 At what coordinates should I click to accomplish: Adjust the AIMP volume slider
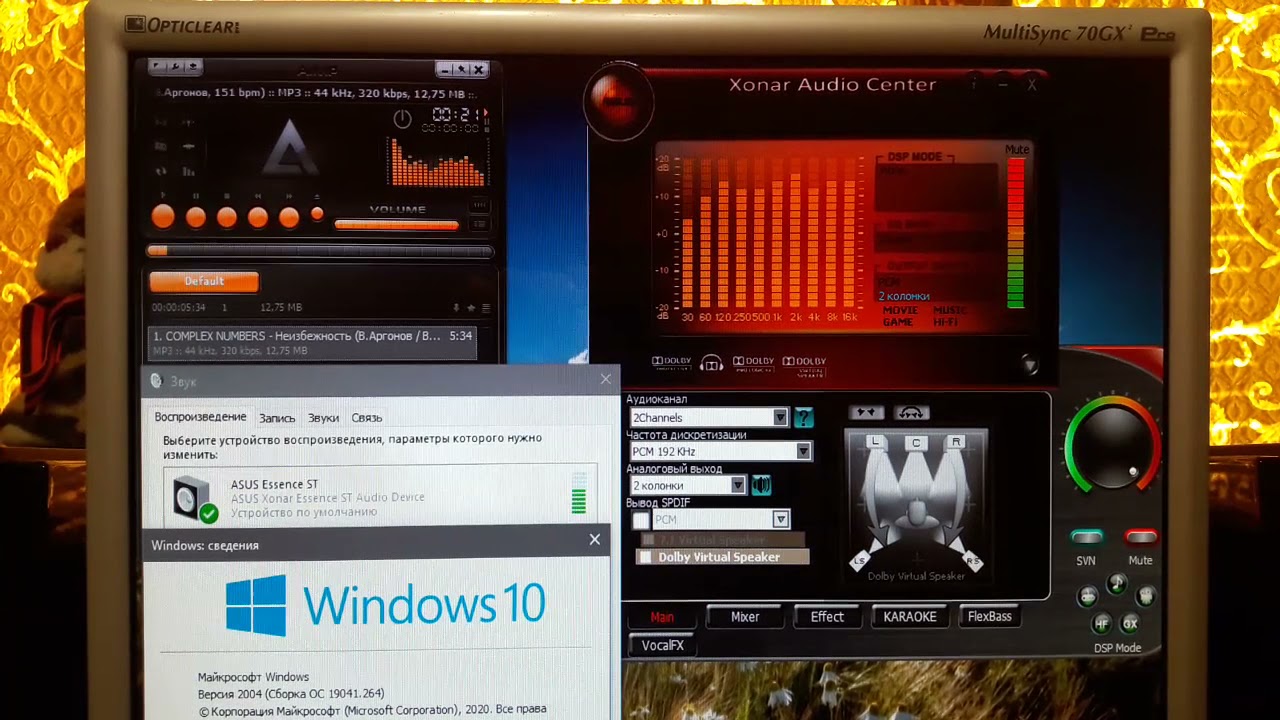tap(396, 224)
